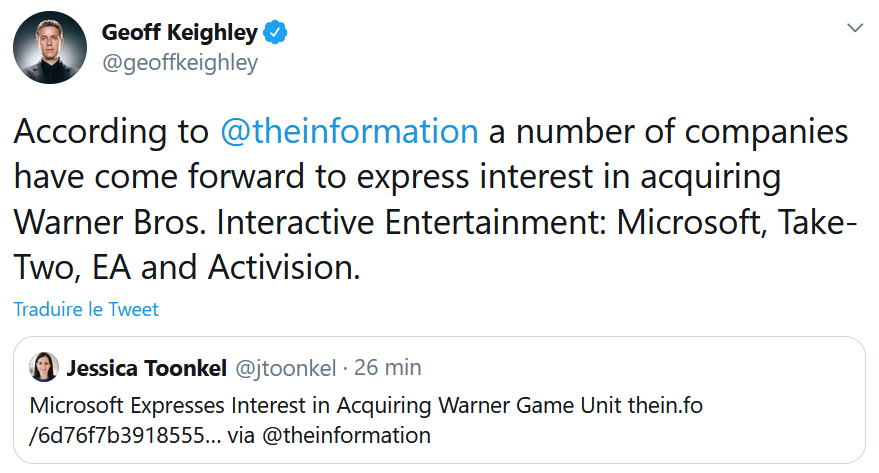Screen dimensions: 879x473
Task: Open the 26 min timestamp
Action: click(x=387, y=368)
